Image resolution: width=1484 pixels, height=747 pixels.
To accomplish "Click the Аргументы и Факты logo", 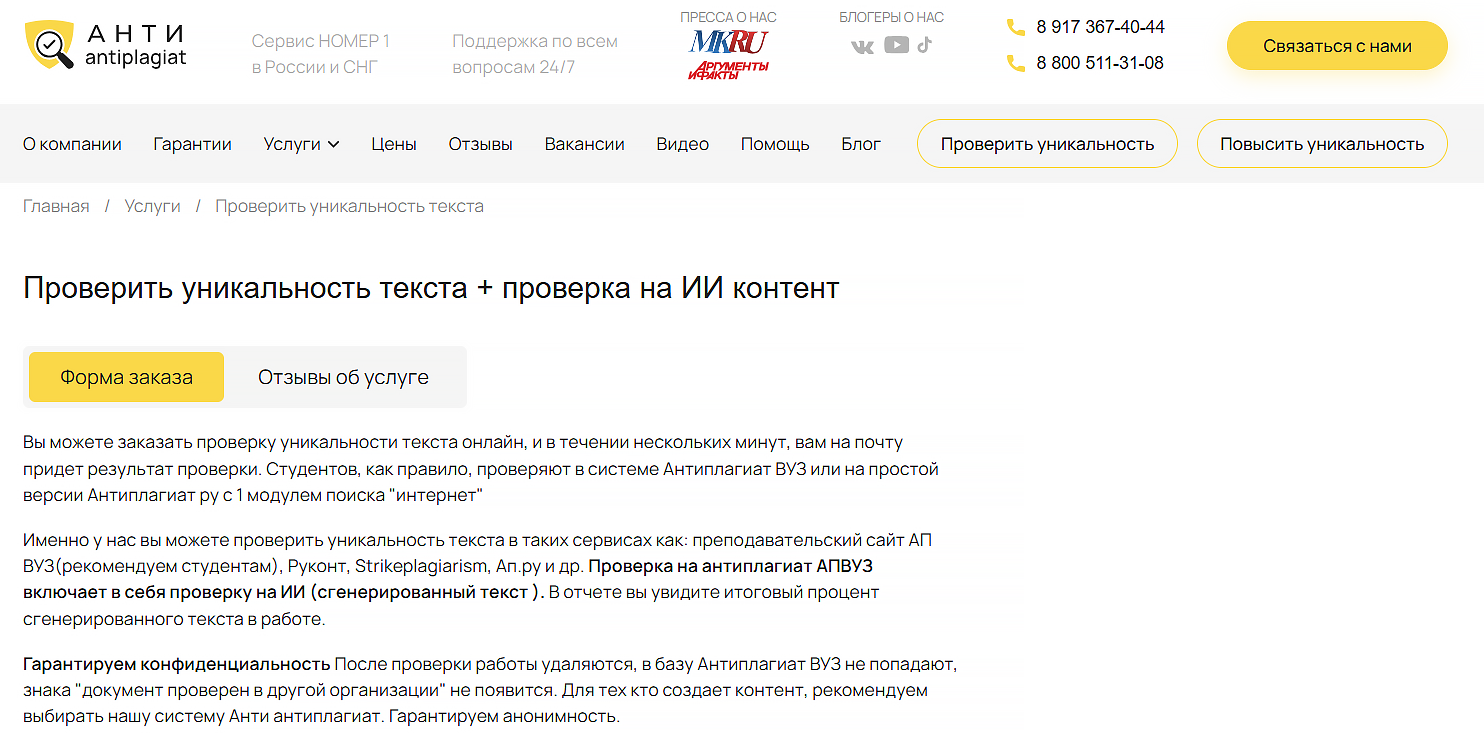I will pyautogui.click(x=728, y=67).
